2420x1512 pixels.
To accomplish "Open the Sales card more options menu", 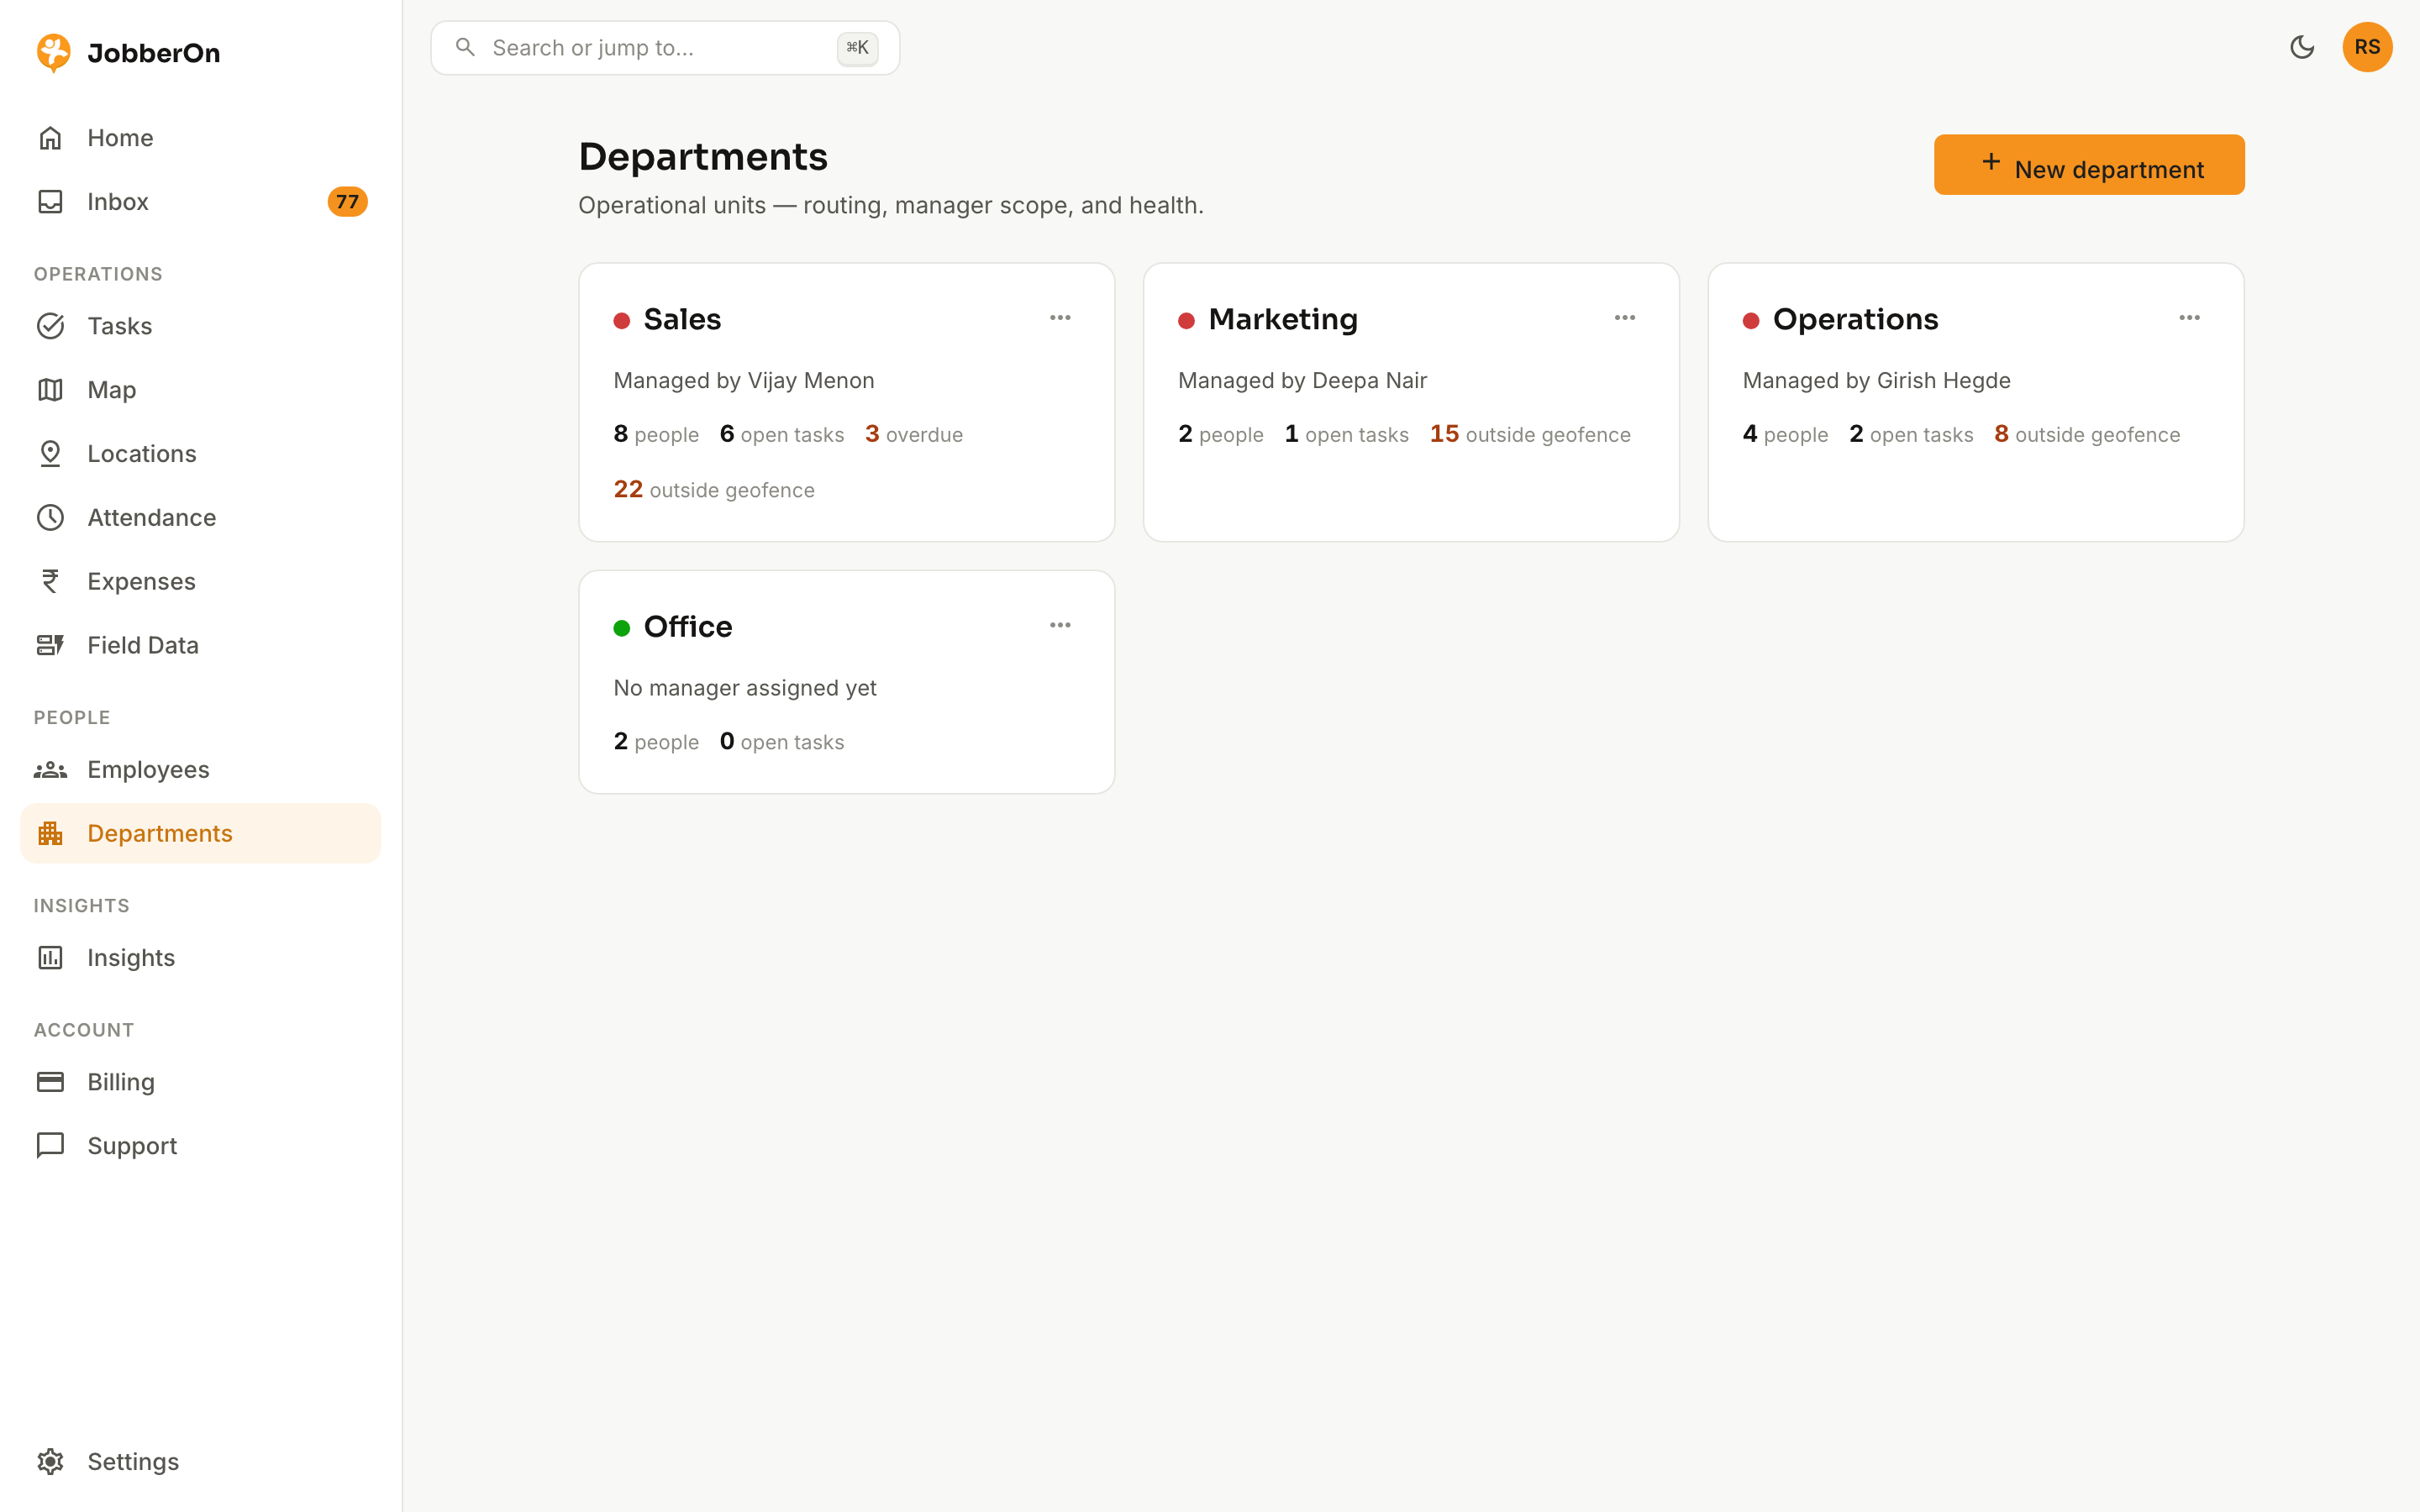I will coord(1060,318).
